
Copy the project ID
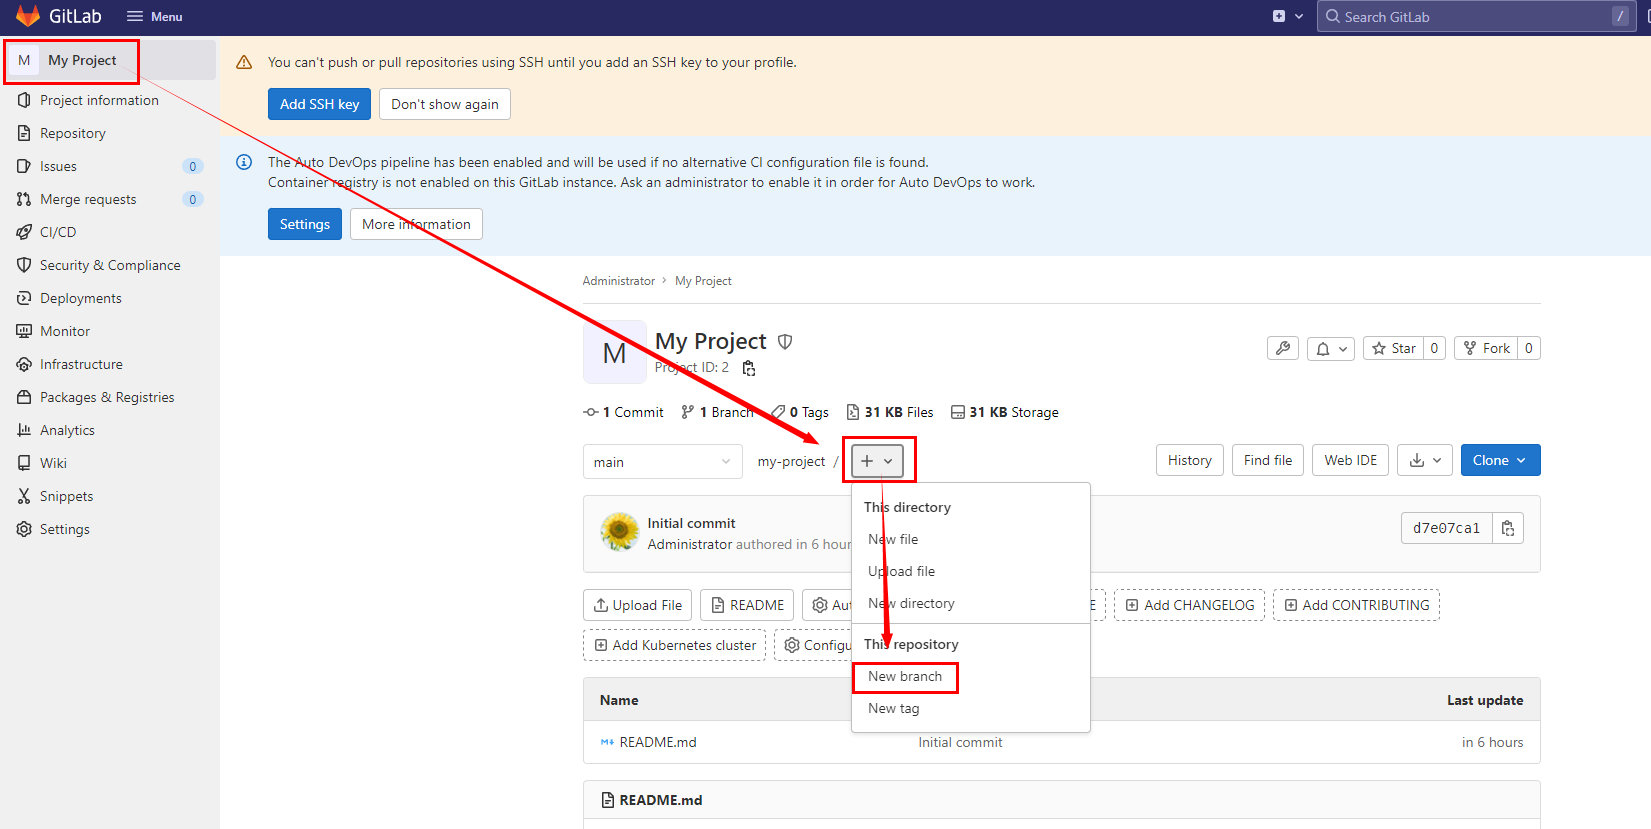pos(749,368)
